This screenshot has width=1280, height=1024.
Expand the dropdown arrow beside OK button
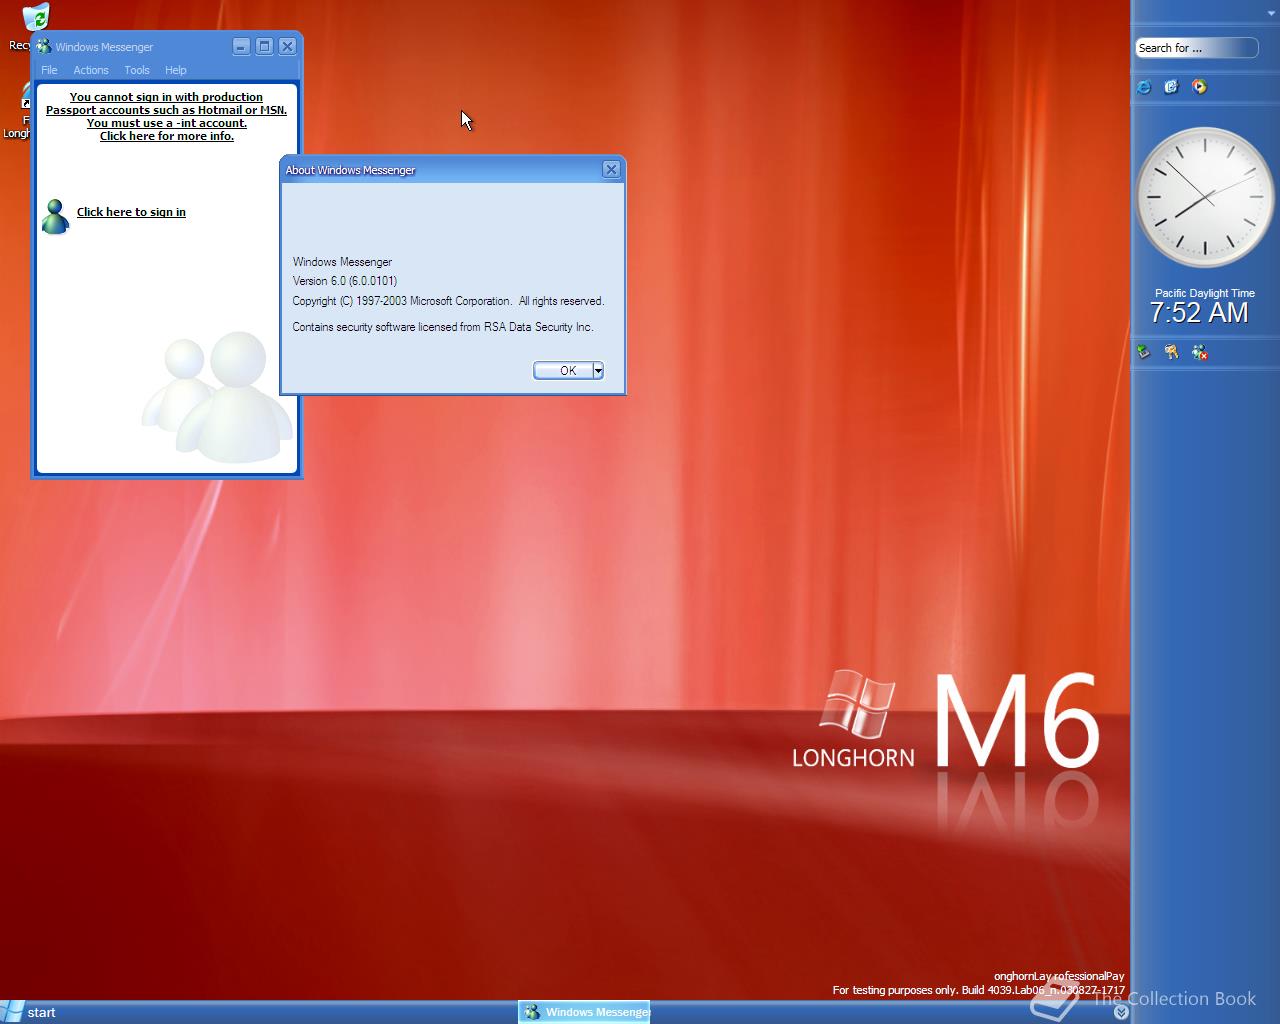coord(598,371)
